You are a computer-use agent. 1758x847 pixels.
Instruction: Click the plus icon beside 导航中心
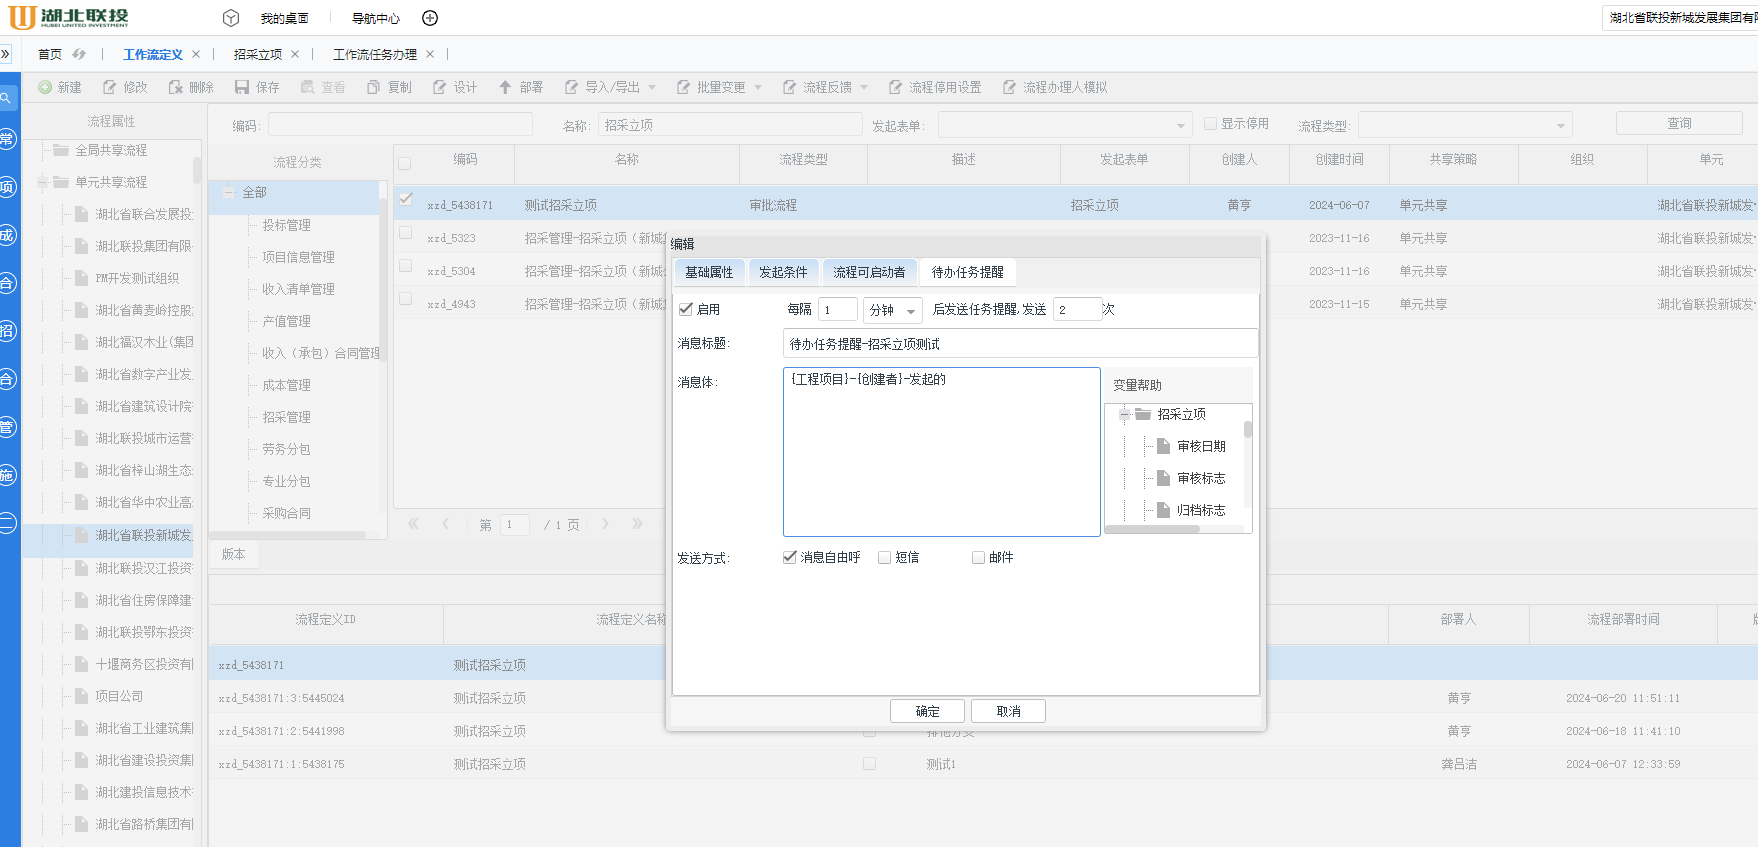point(430,18)
